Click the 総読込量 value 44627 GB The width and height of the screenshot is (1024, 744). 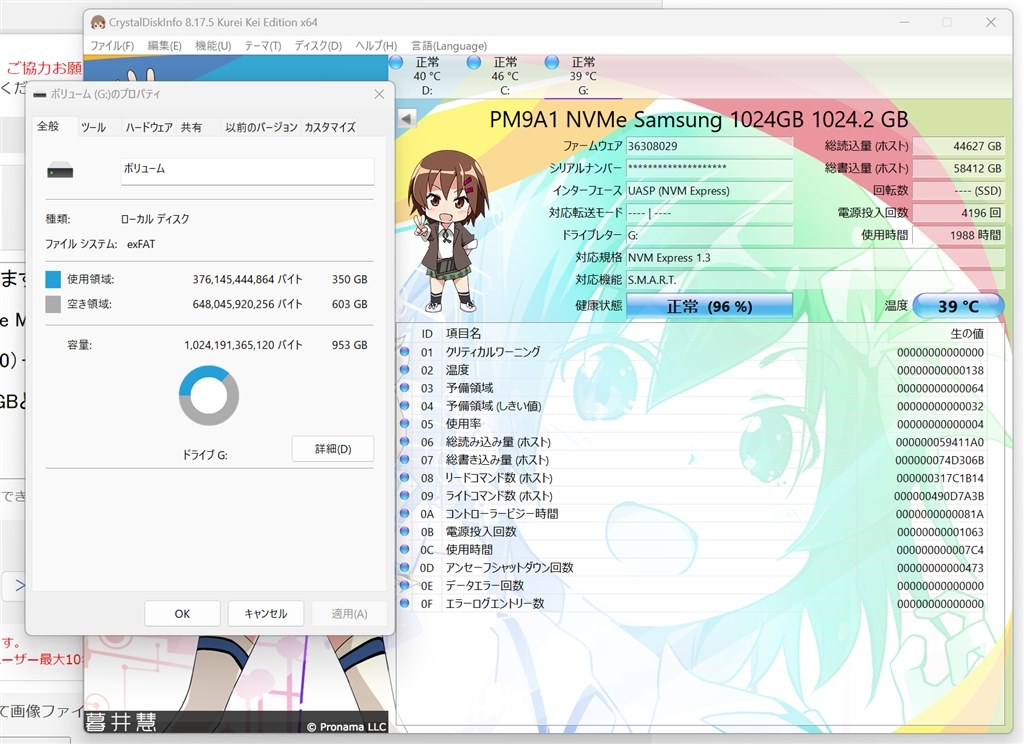pos(958,146)
